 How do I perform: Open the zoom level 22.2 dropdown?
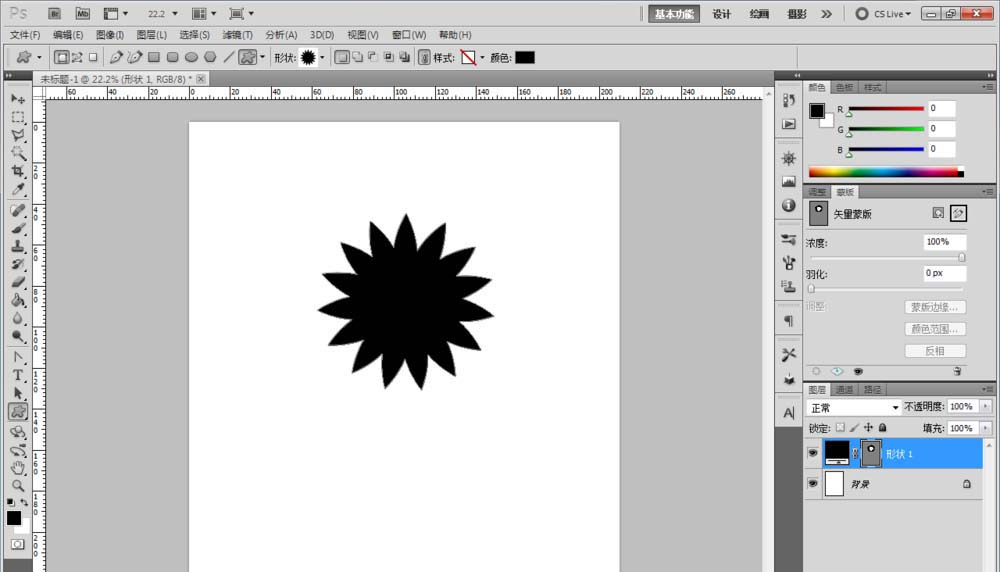tap(175, 13)
